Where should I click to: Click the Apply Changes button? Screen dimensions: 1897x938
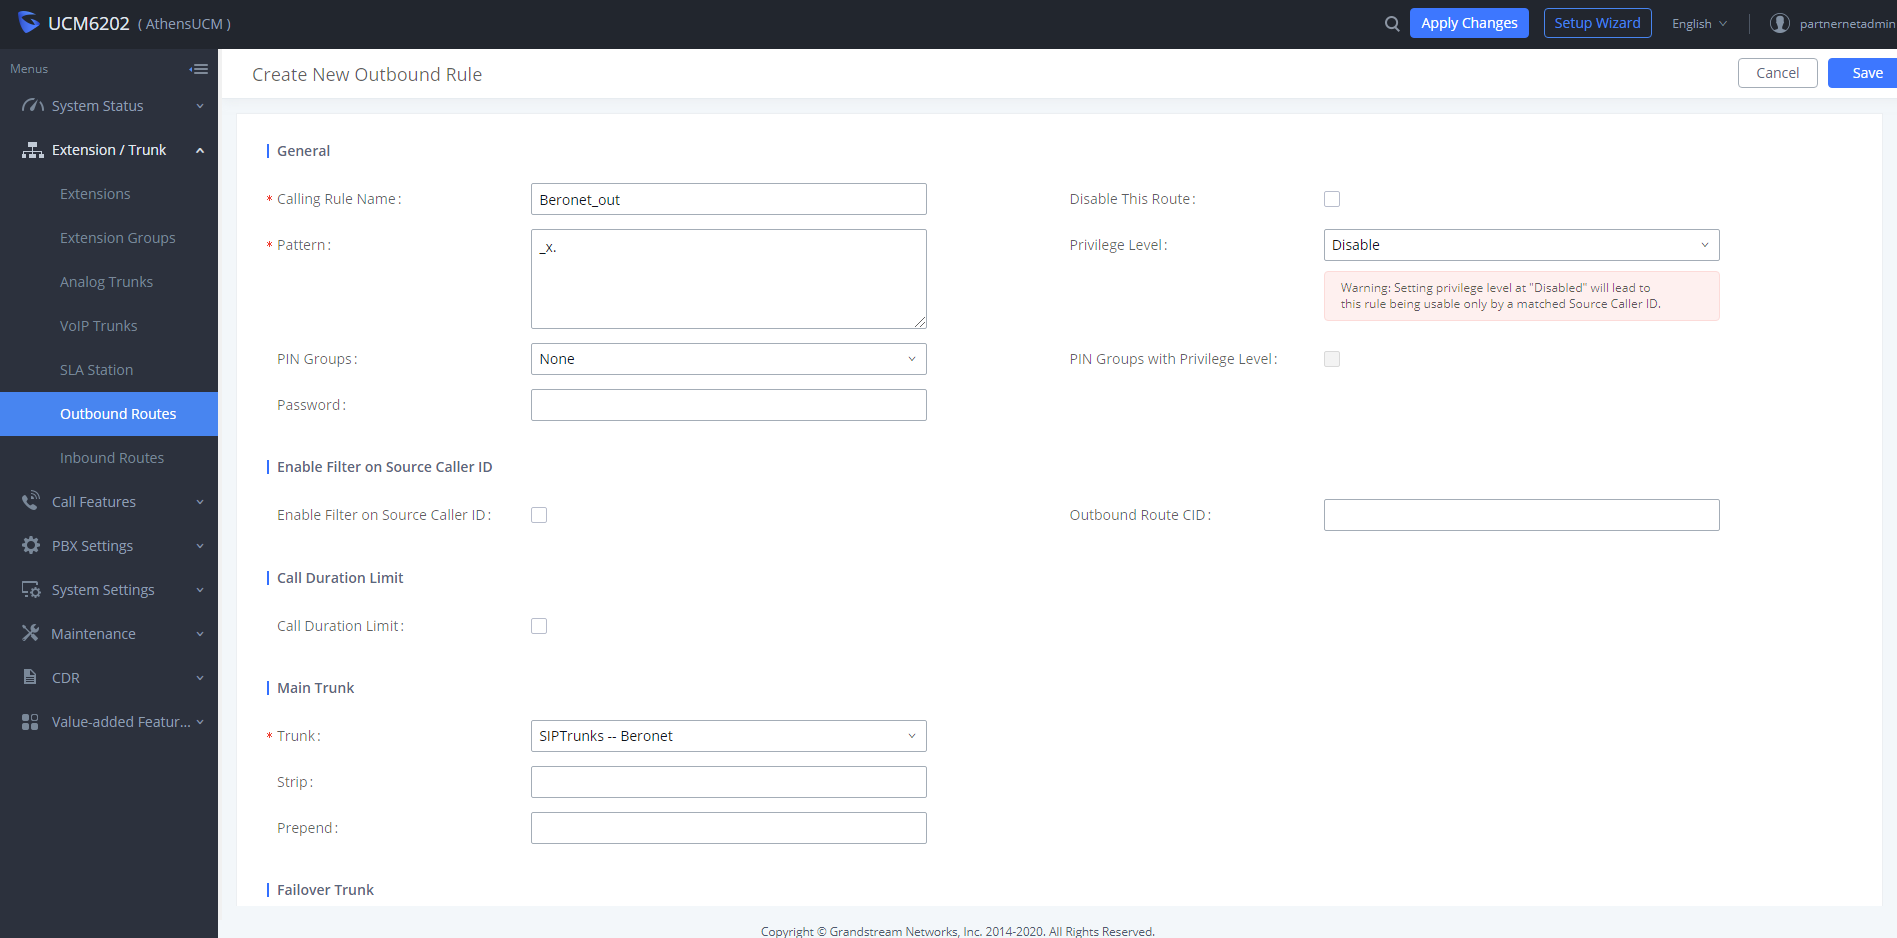(x=1468, y=23)
